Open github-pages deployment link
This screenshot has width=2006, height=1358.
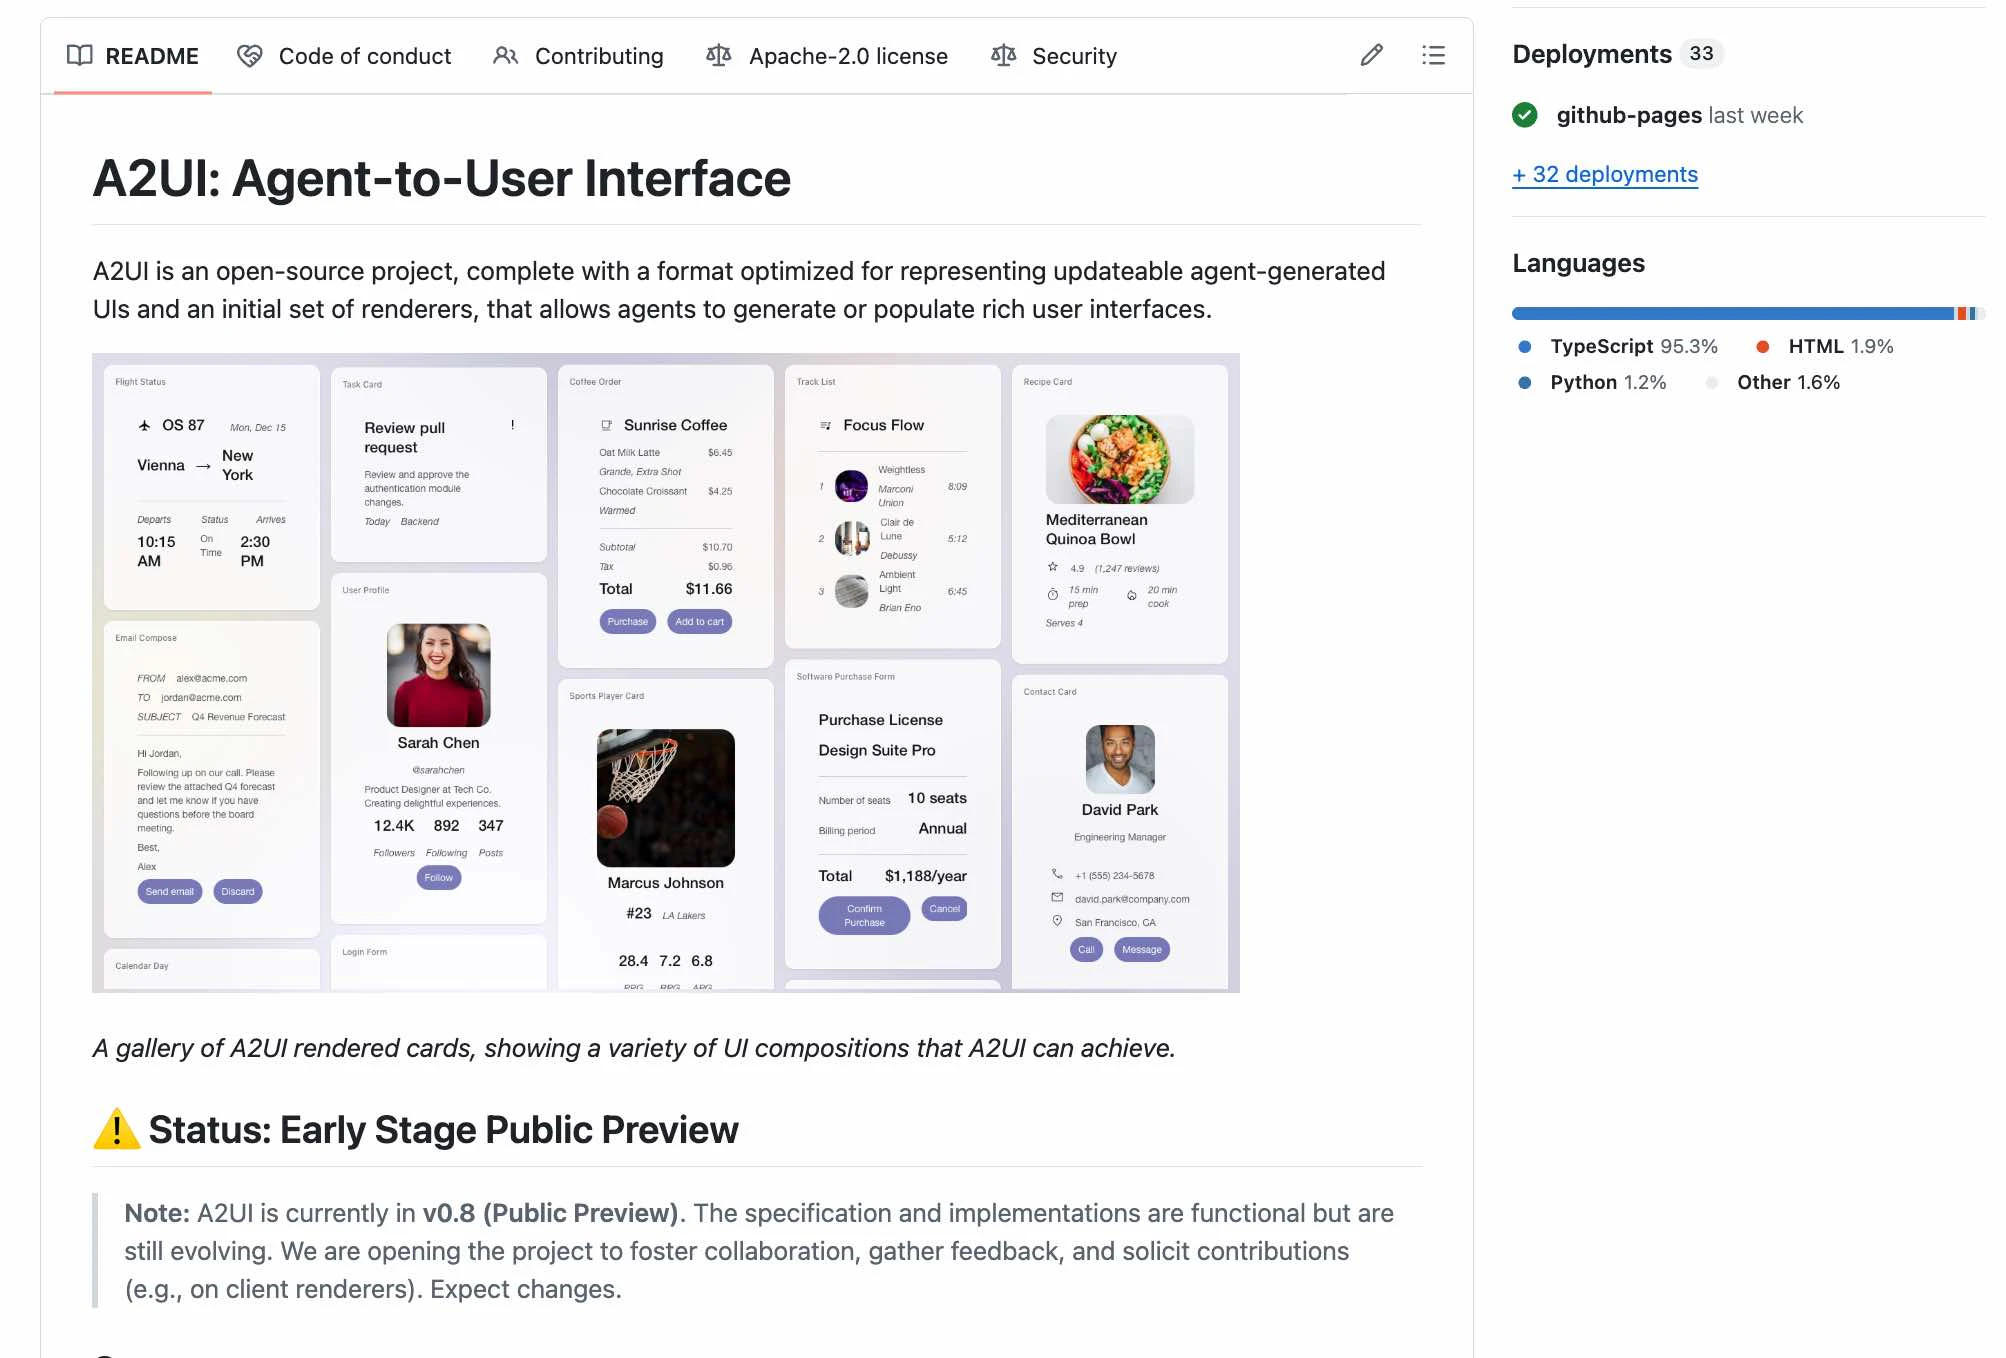coord(1629,115)
